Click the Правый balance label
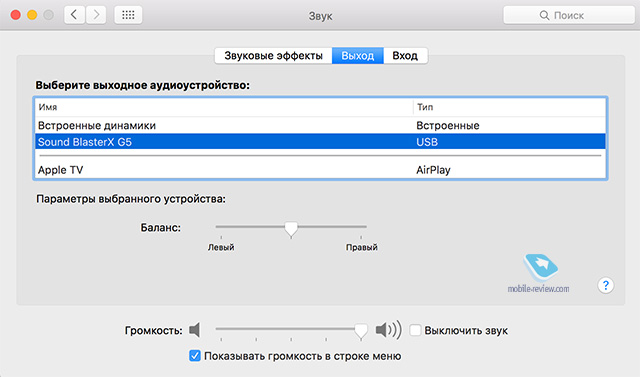 (362, 247)
